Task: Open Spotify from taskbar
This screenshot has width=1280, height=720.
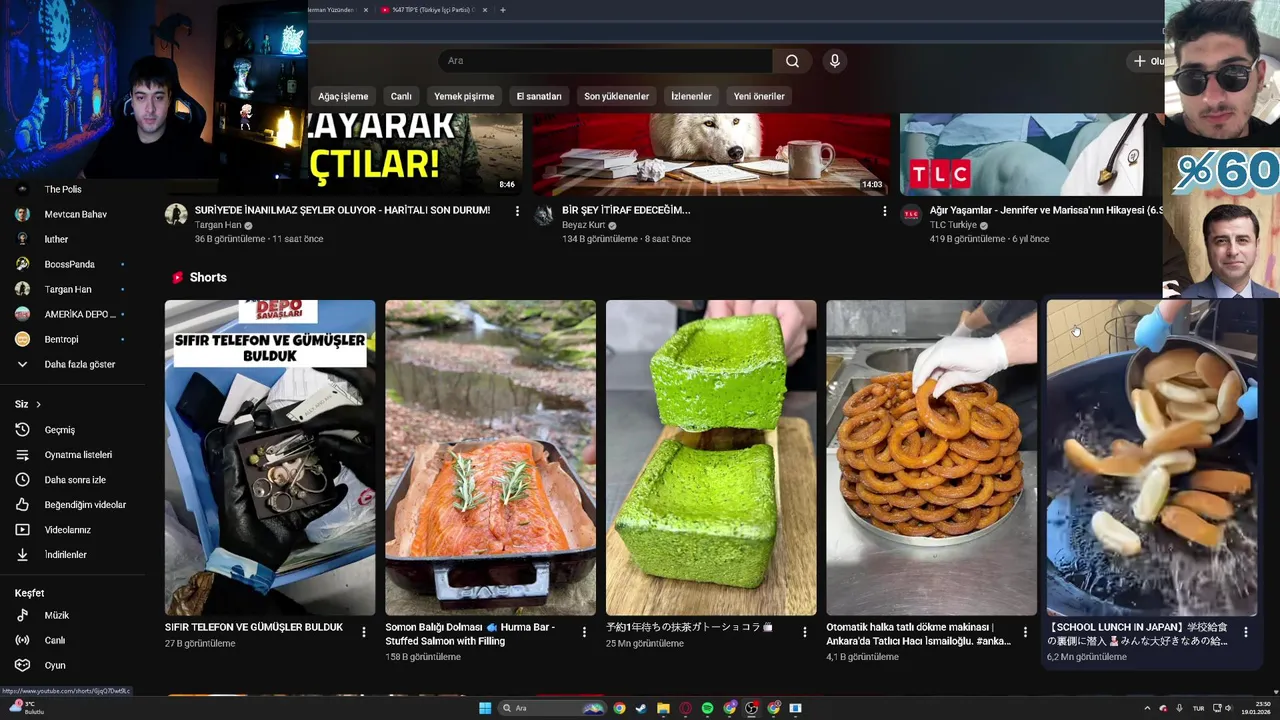Action: pos(707,708)
